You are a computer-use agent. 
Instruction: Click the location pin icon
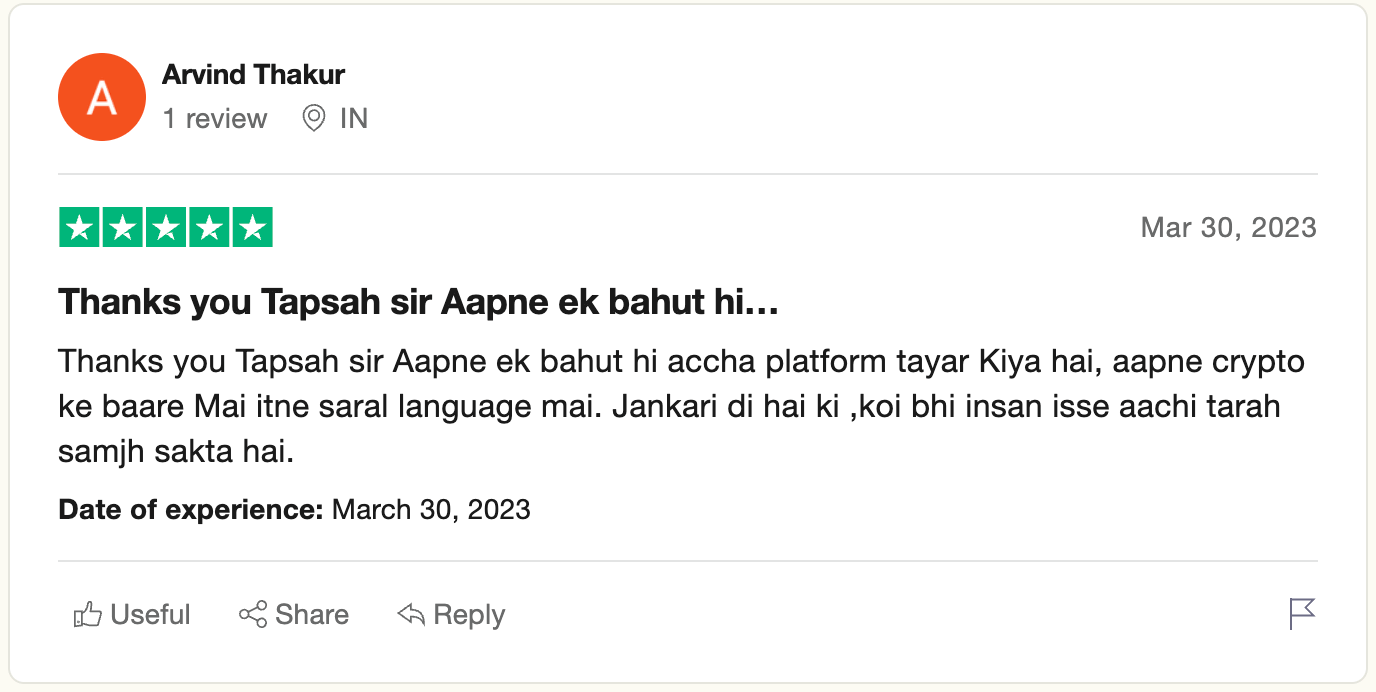click(x=314, y=119)
